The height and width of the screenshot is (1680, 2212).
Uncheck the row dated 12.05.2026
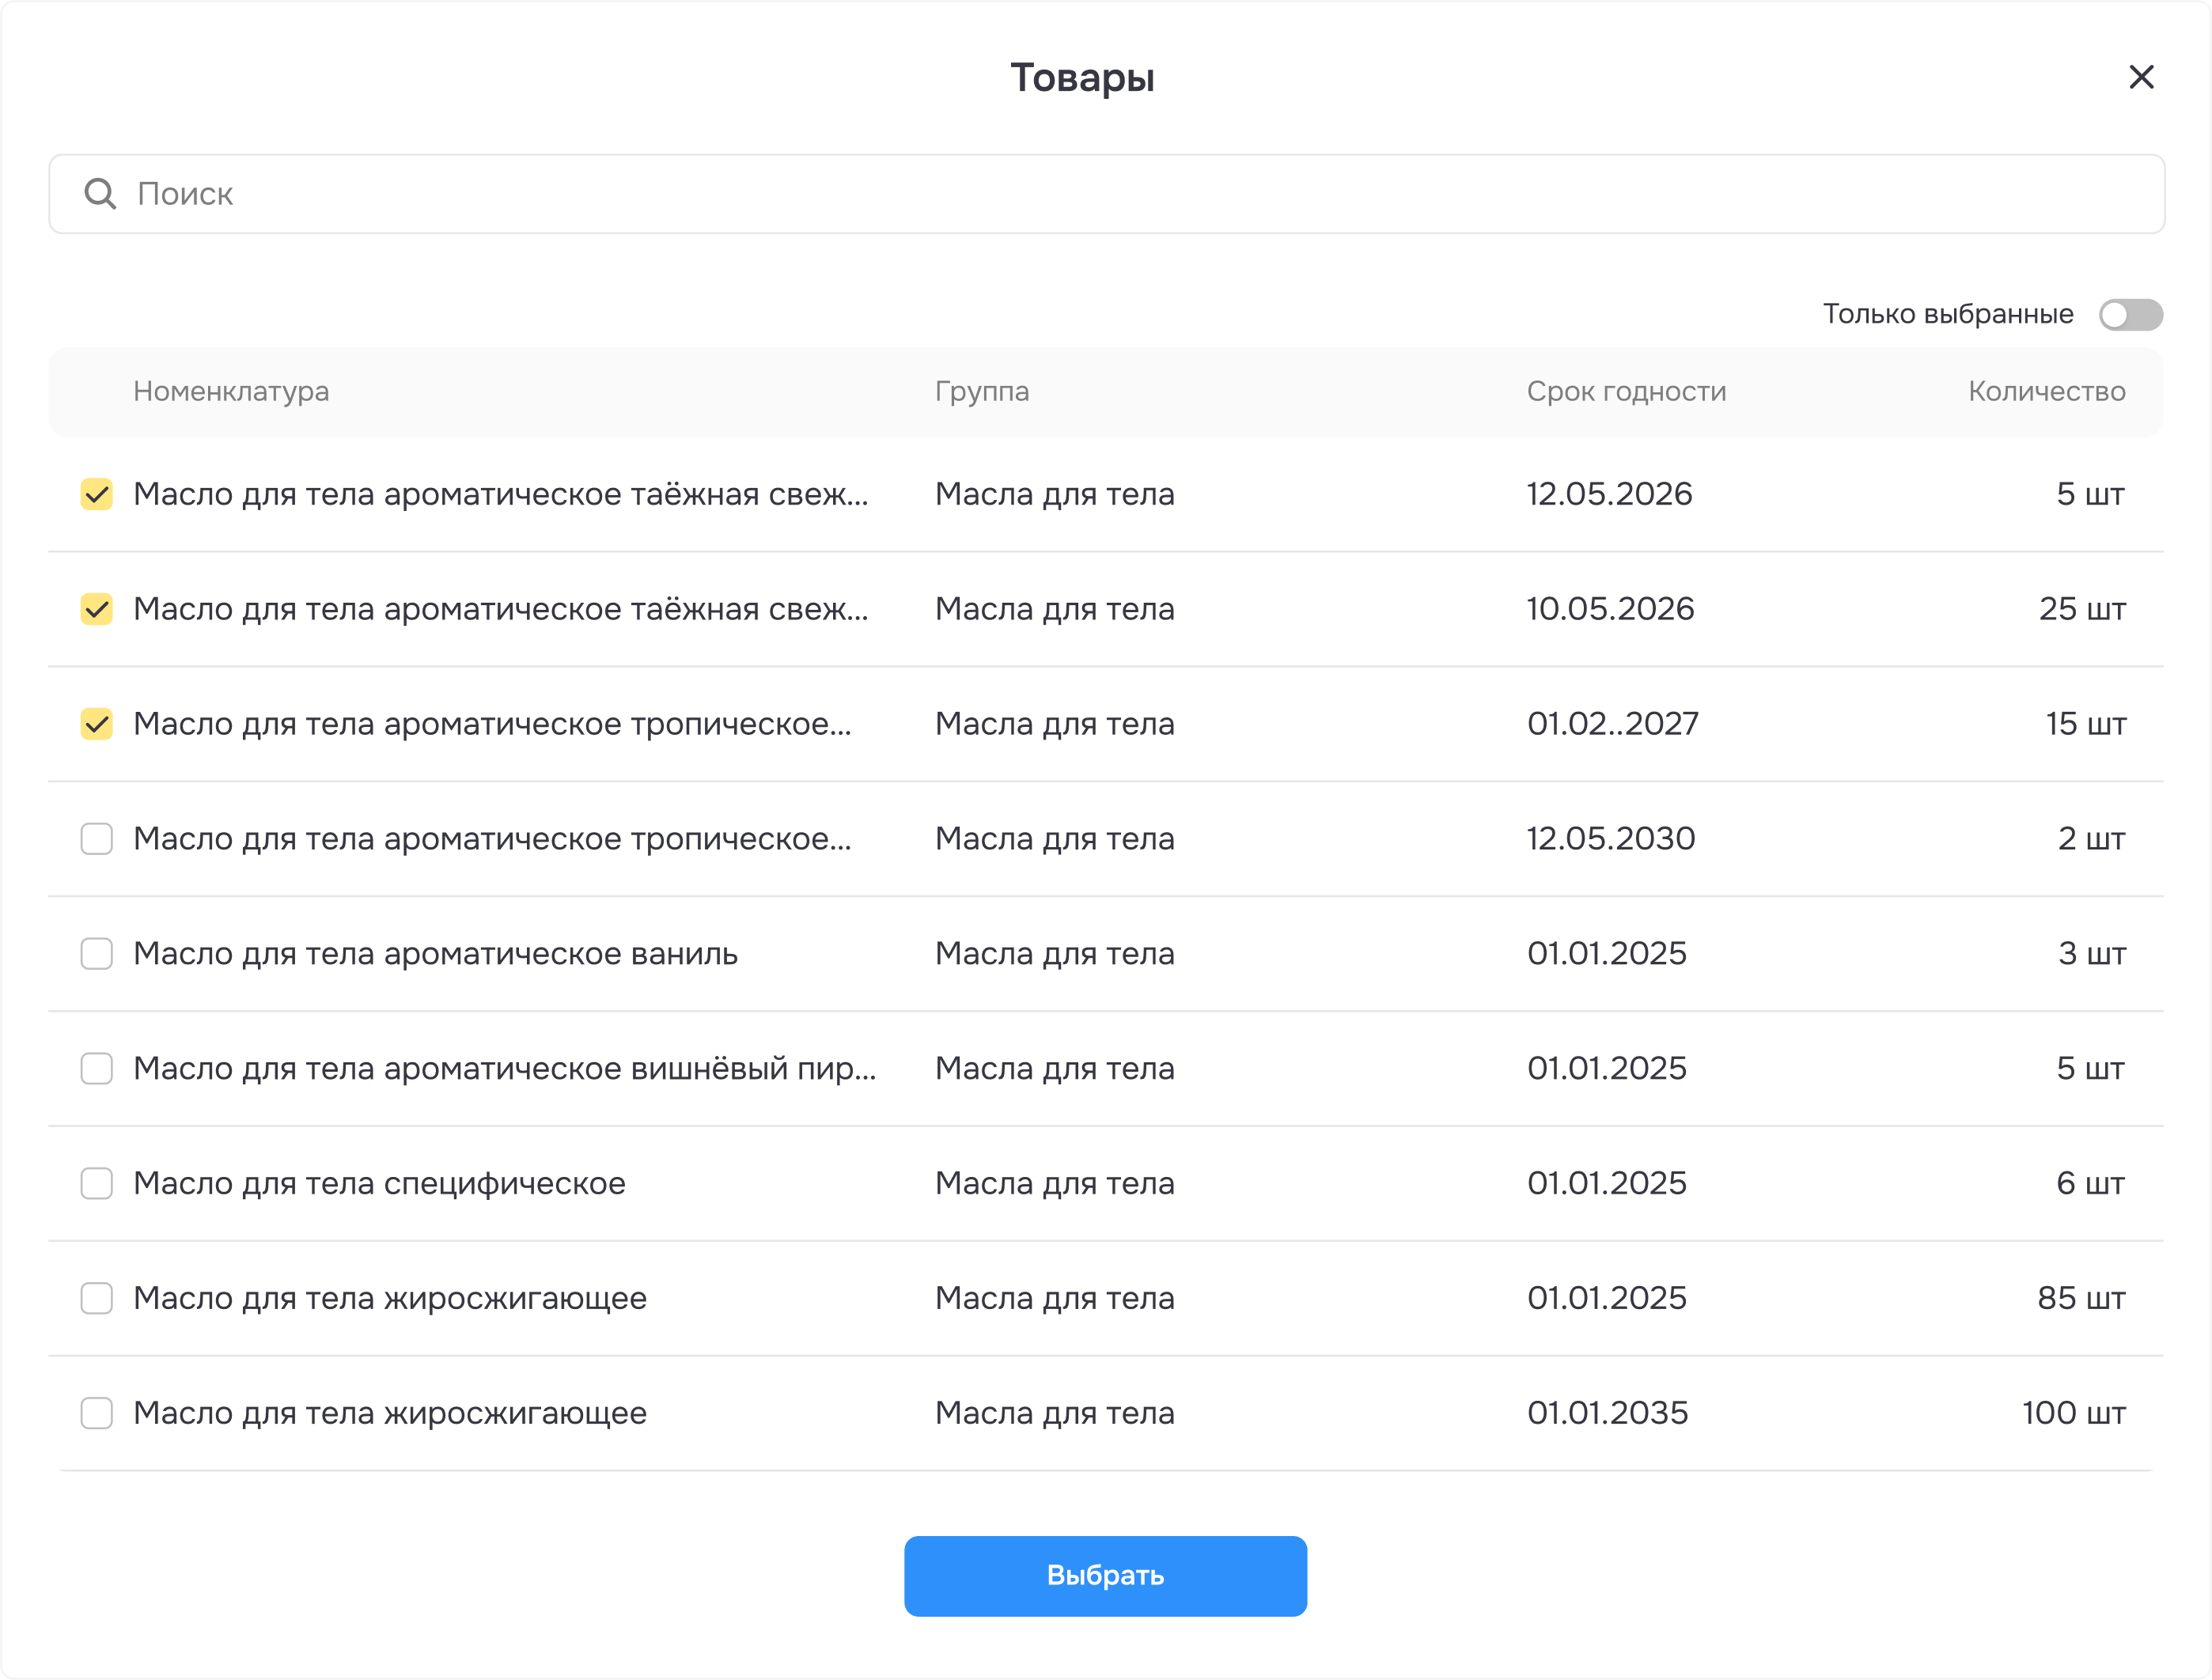[97, 494]
